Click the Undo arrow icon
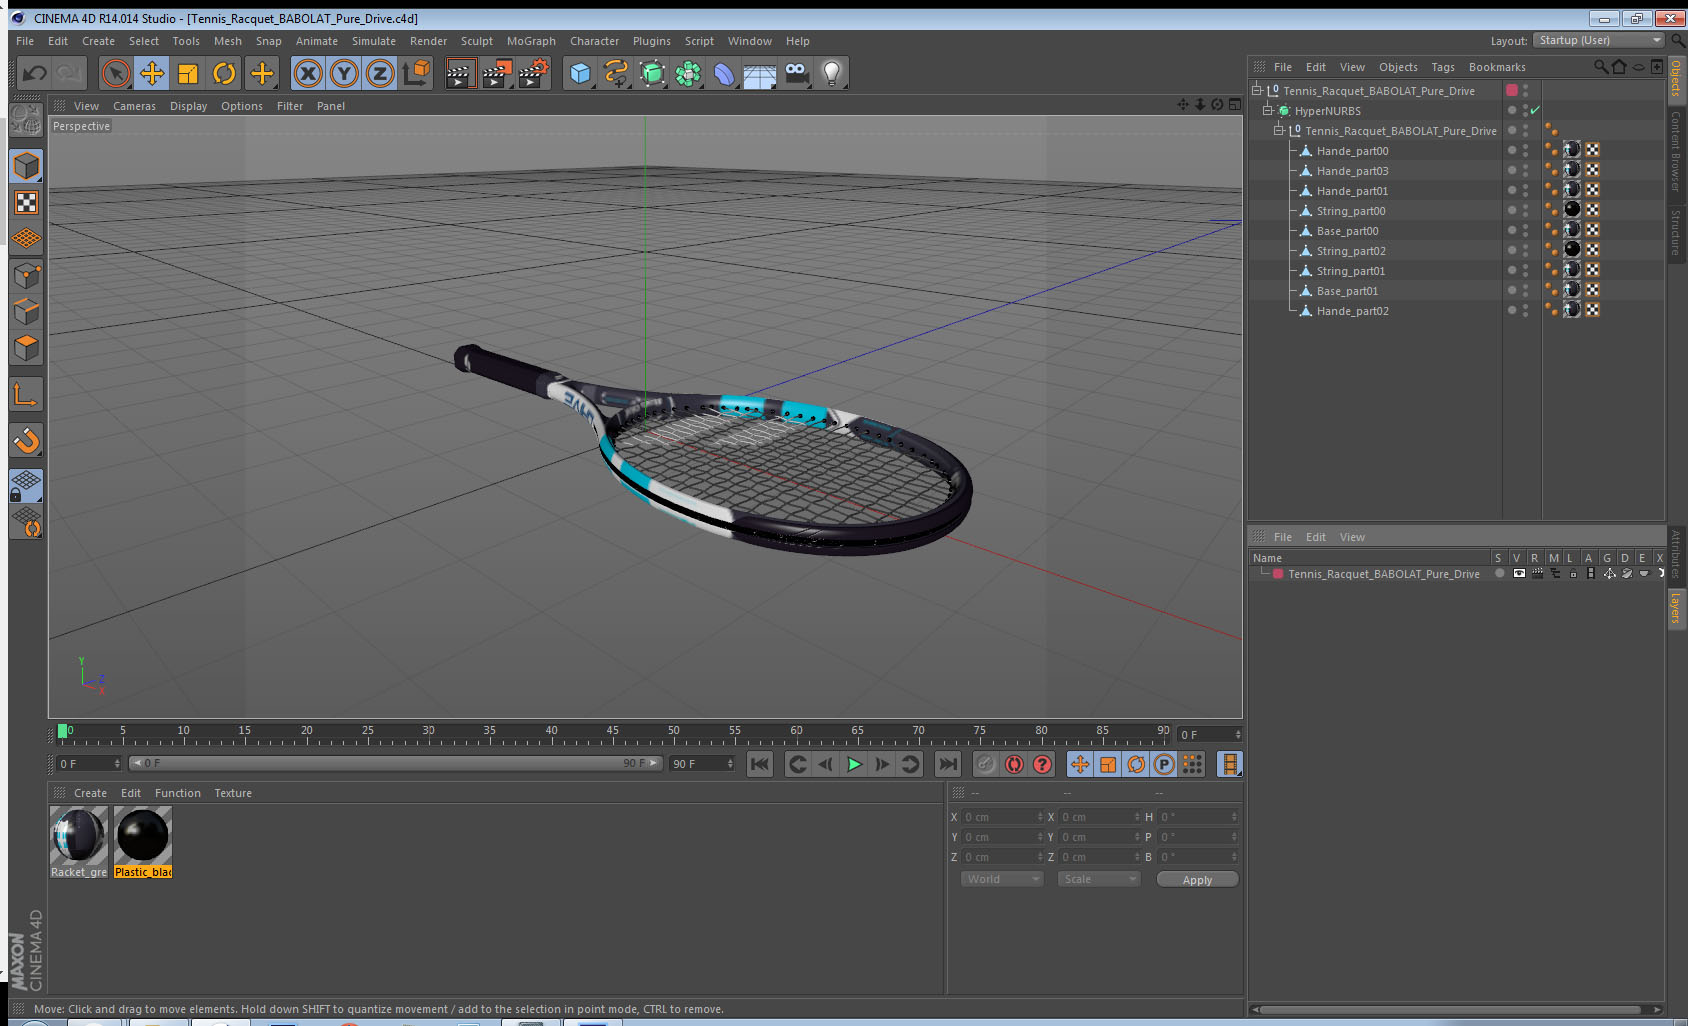The width and height of the screenshot is (1688, 1026). (34, 73)
